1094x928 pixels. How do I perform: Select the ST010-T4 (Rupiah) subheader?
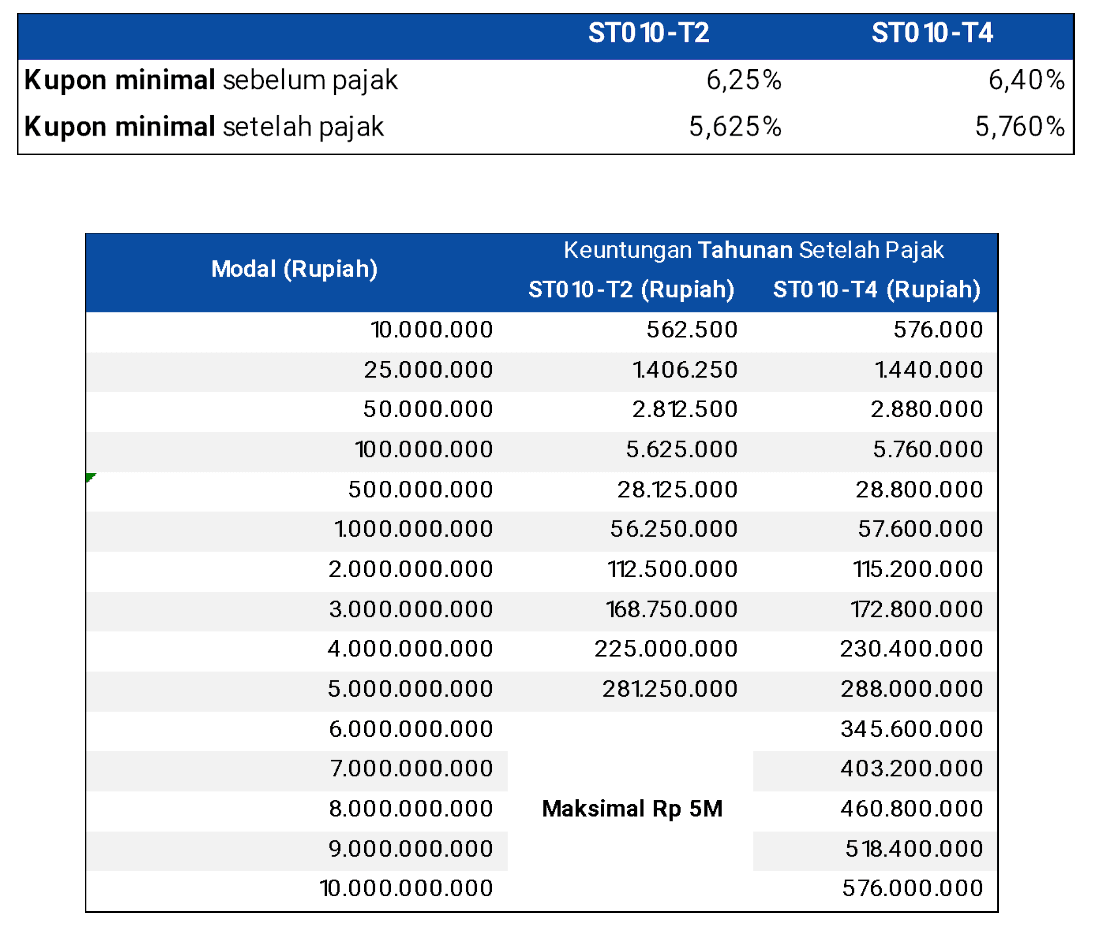(x=875, y=290)
